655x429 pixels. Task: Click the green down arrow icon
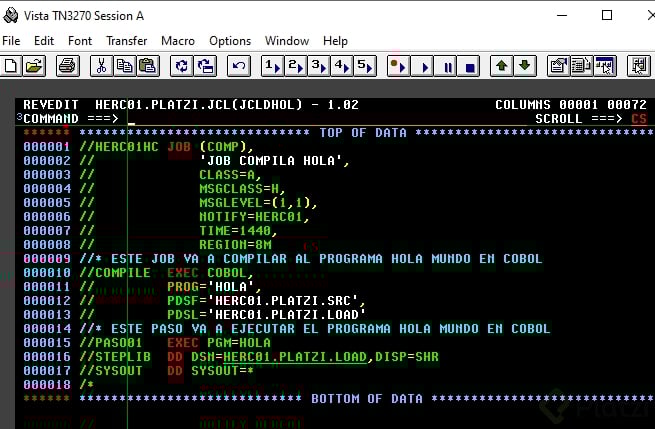tap(525, 66)
